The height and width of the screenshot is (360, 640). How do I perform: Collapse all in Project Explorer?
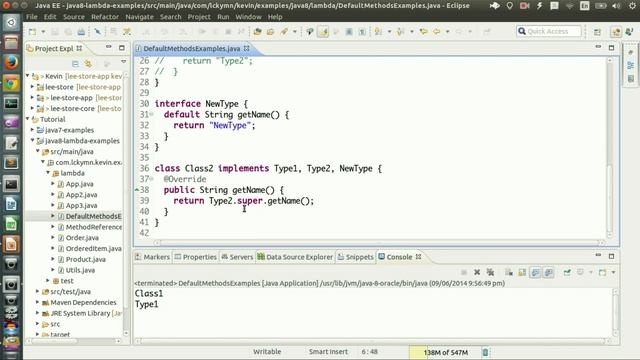pos(75,64)
